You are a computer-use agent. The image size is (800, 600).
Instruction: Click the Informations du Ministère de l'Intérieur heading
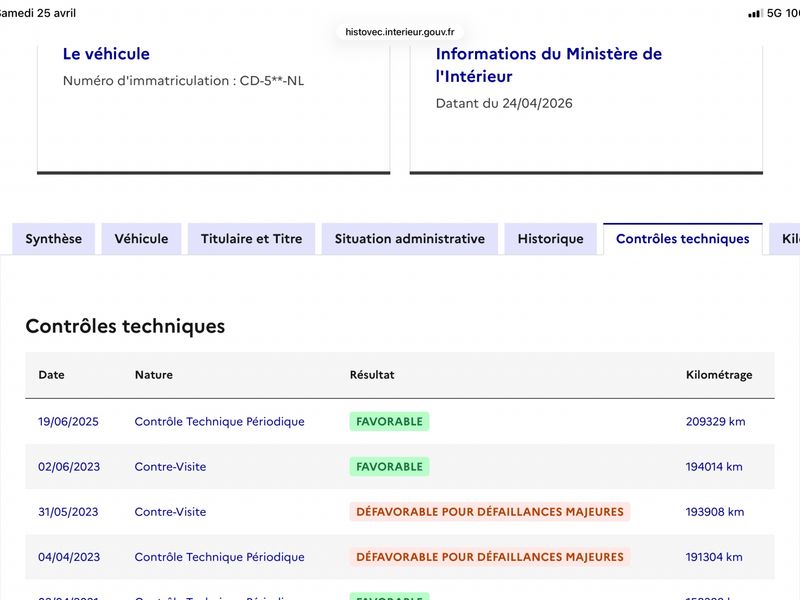(548, 65)
